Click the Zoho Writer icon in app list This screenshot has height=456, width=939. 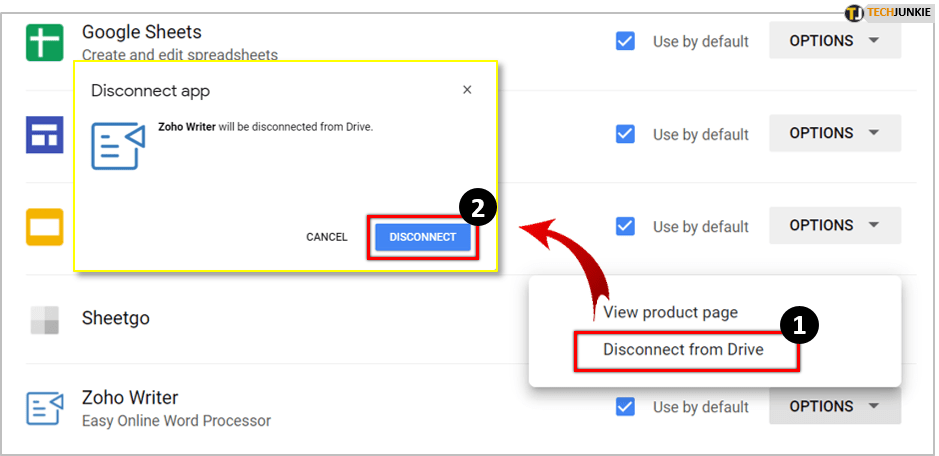pos(44,407)
